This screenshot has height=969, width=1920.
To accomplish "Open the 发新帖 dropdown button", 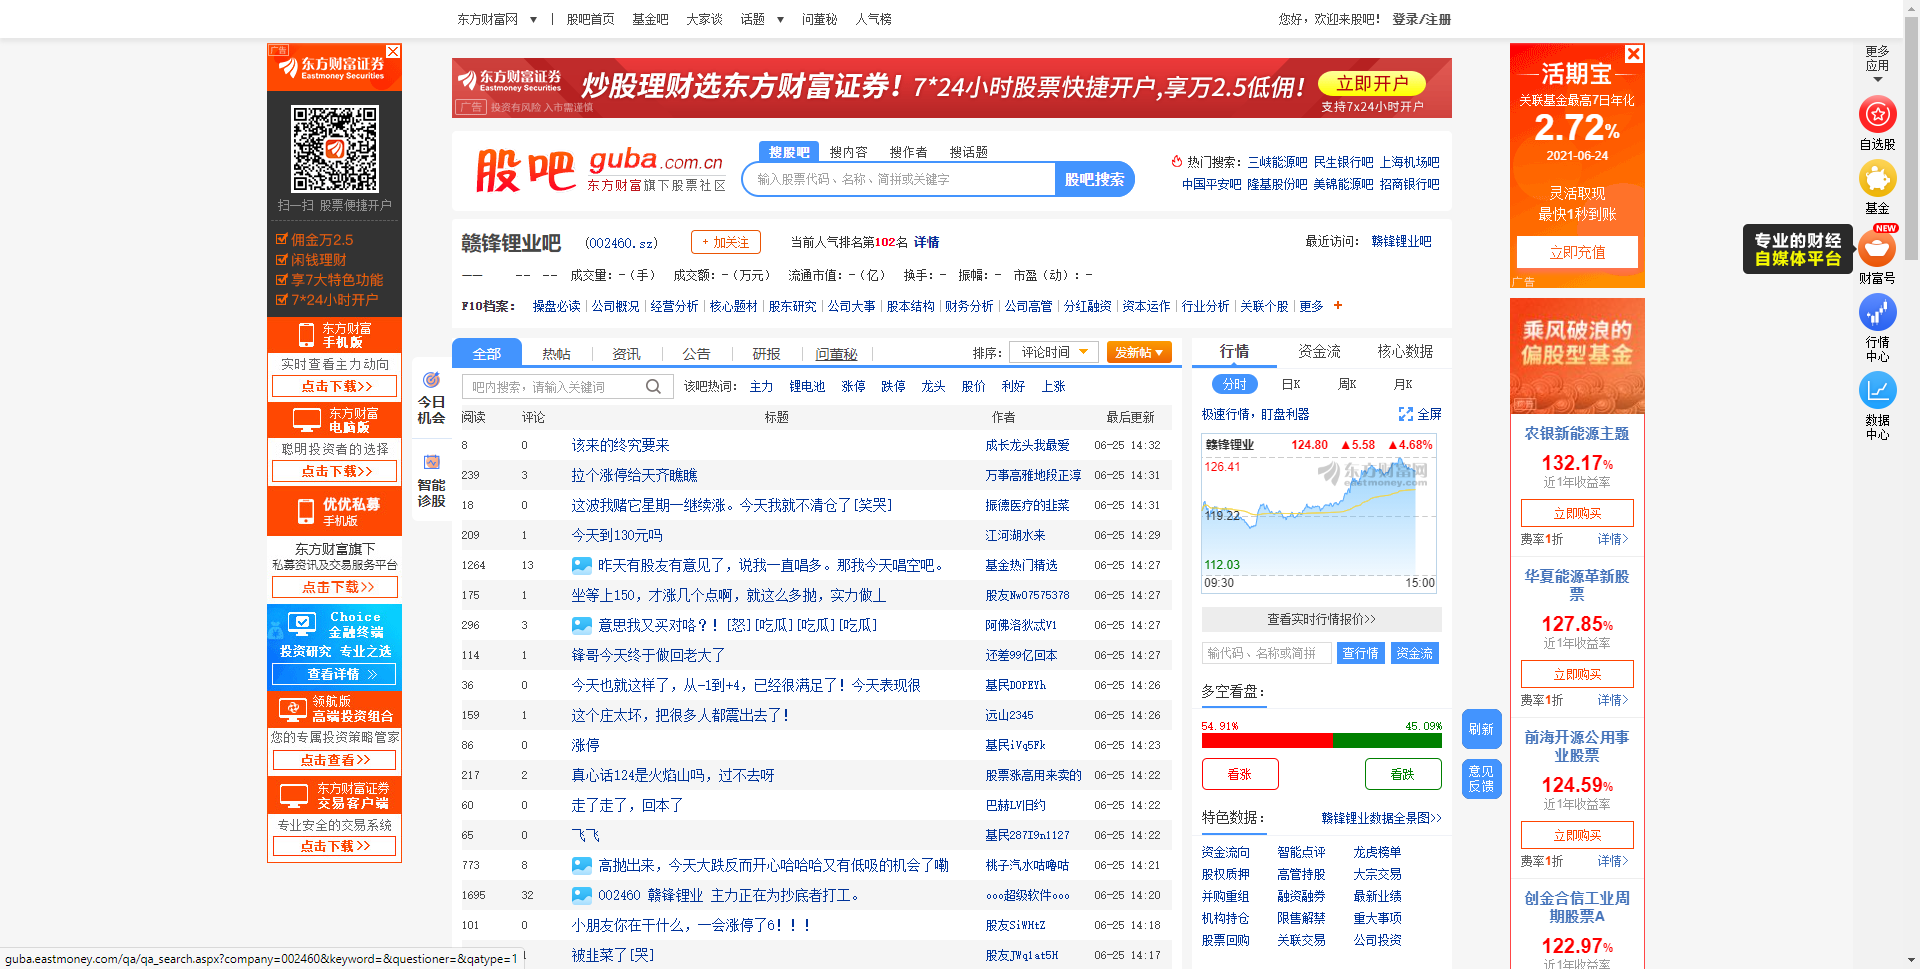I will (x=1138, y=353).
